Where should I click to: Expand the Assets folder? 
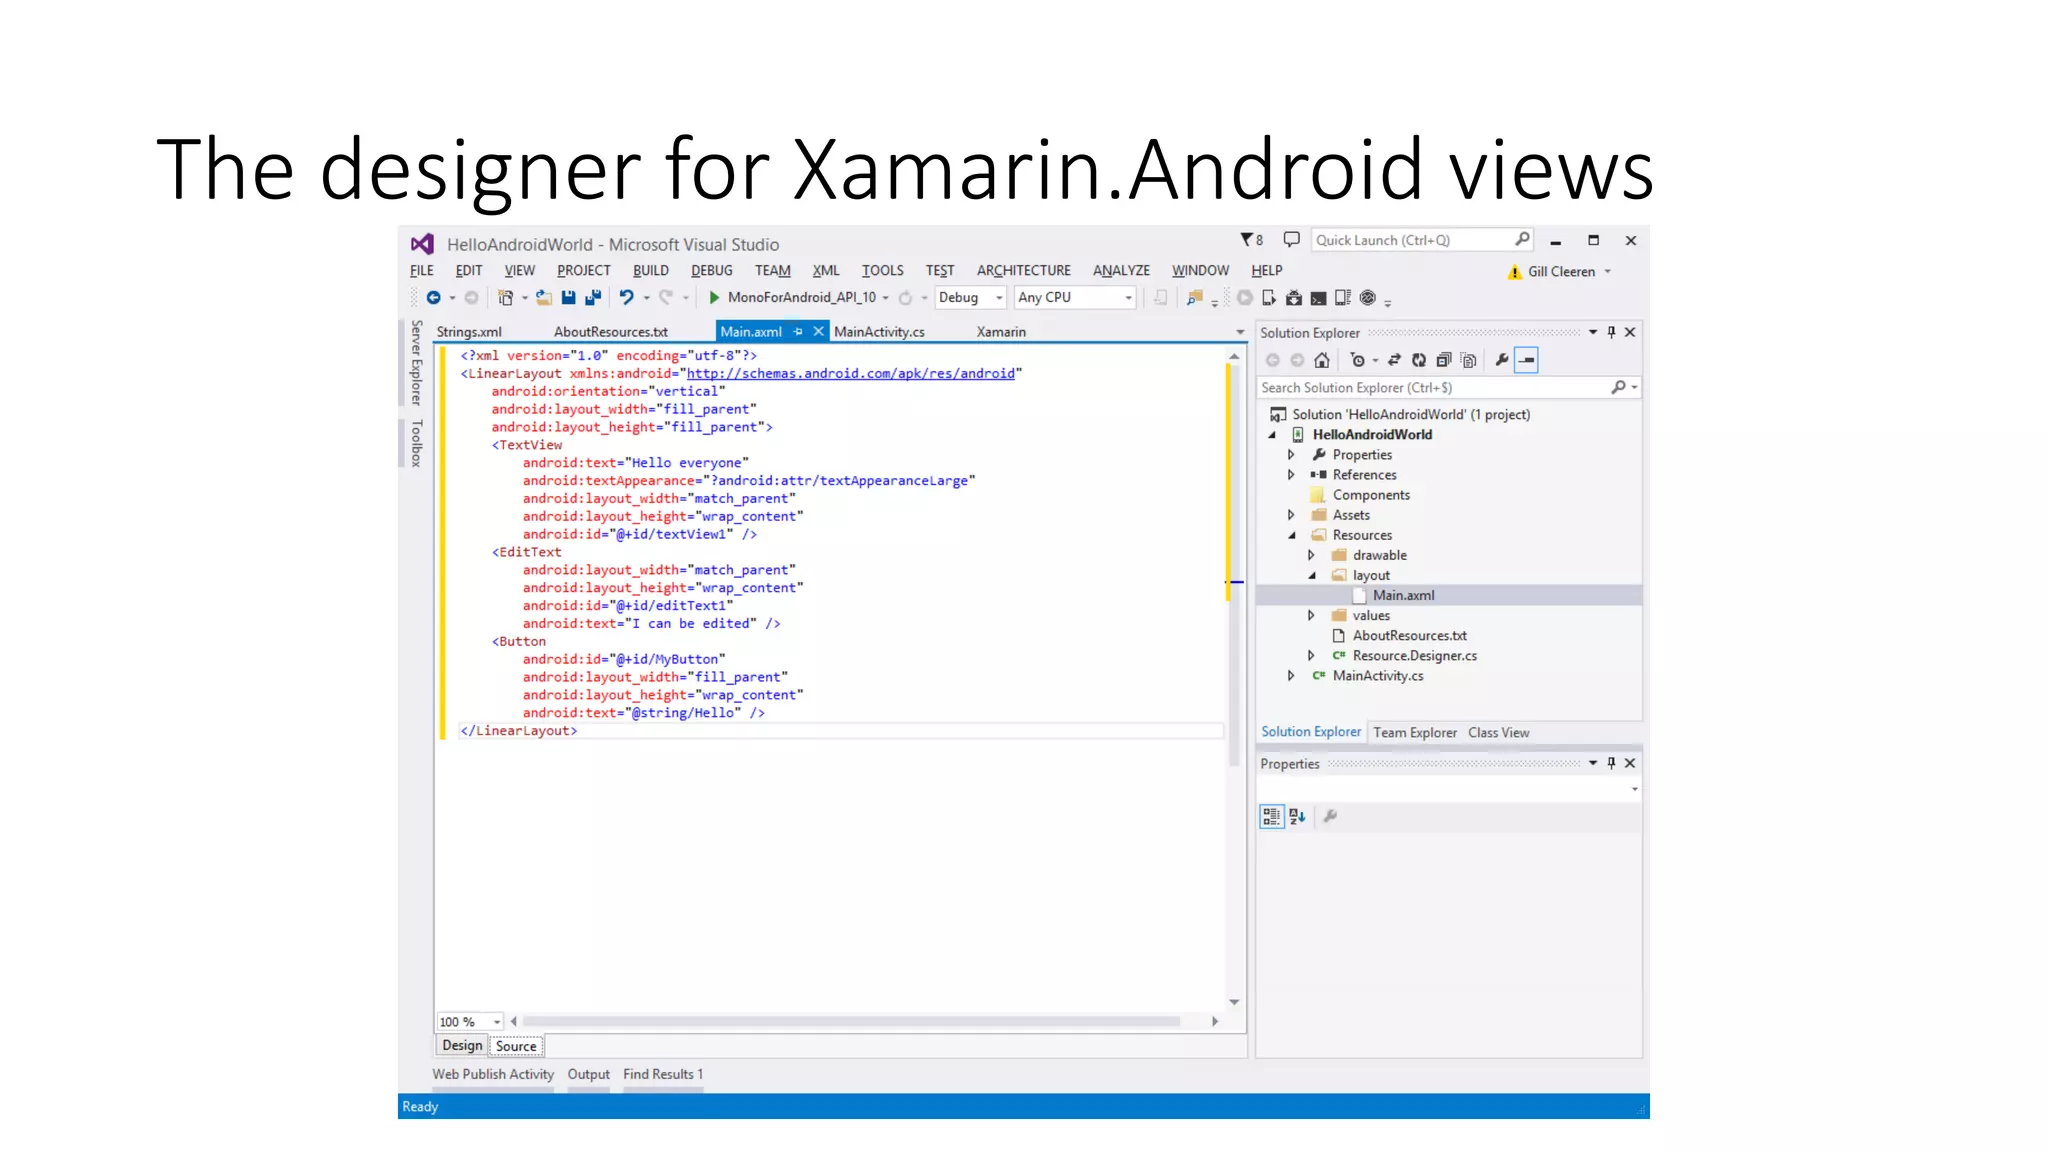[x=1291, y=515]
